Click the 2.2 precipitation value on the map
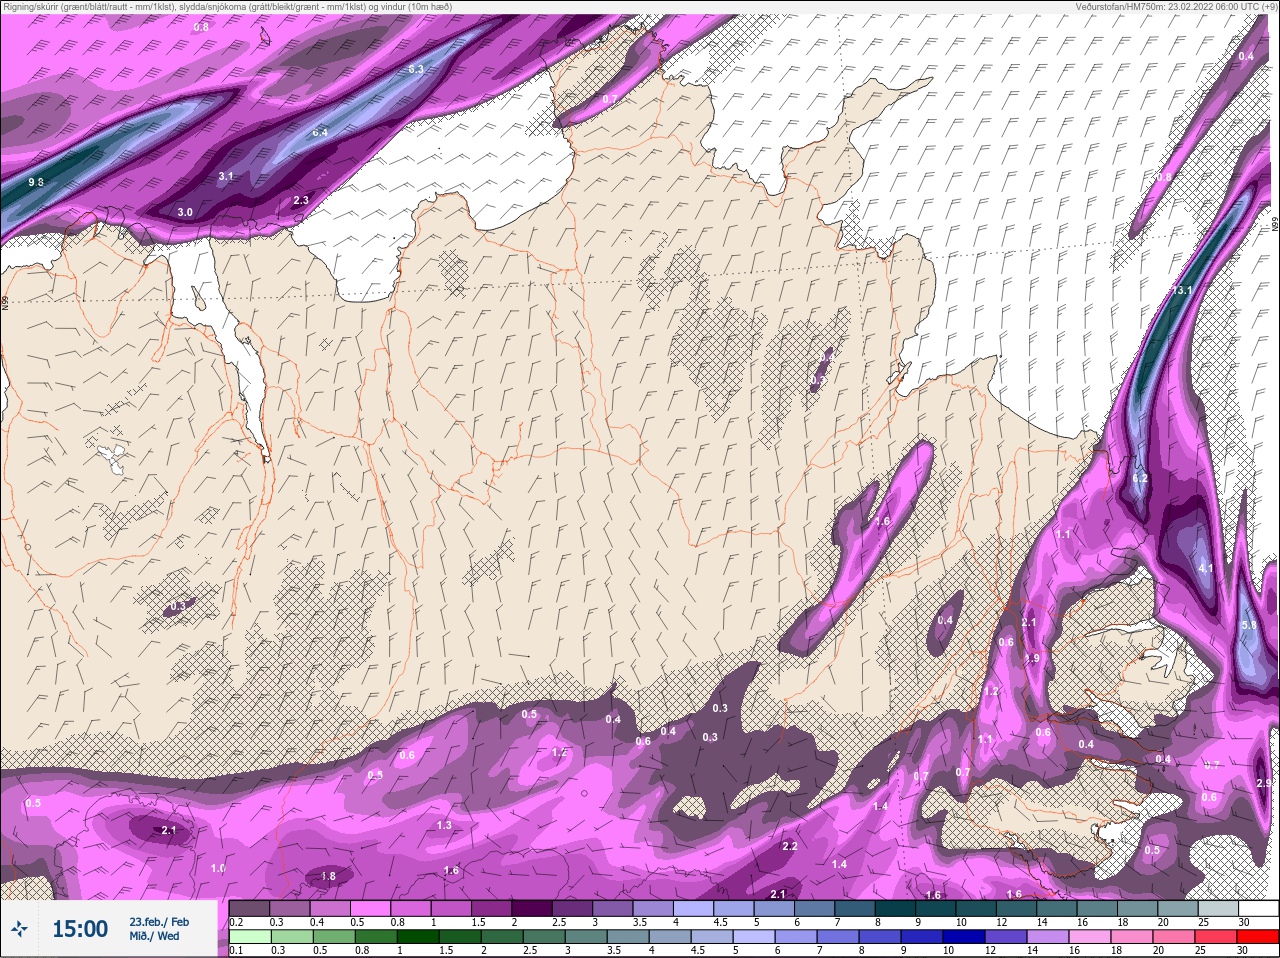The width and height of the screenshot is (1280, 958). click(x=790, y=846)
